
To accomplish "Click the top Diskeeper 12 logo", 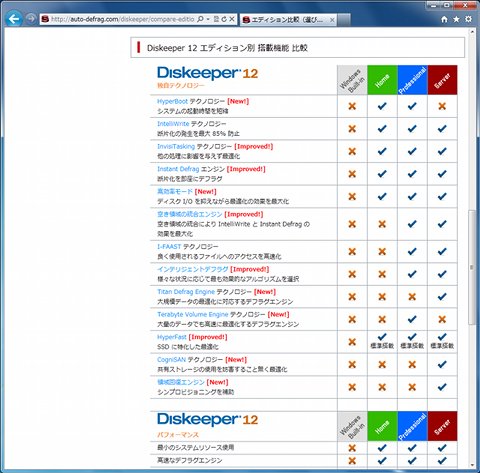I will (x=207, y=73).
